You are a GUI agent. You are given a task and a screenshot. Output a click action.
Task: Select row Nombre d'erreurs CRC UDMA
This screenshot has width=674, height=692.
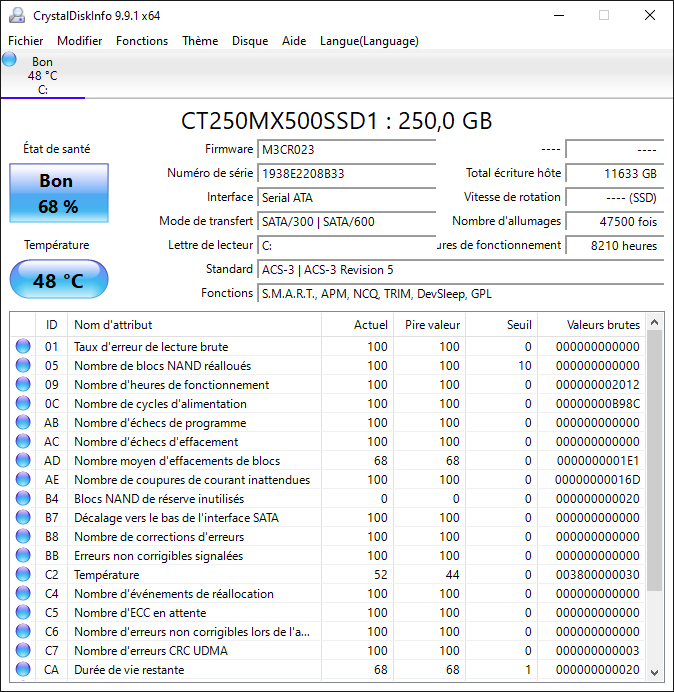coord(328,650)
